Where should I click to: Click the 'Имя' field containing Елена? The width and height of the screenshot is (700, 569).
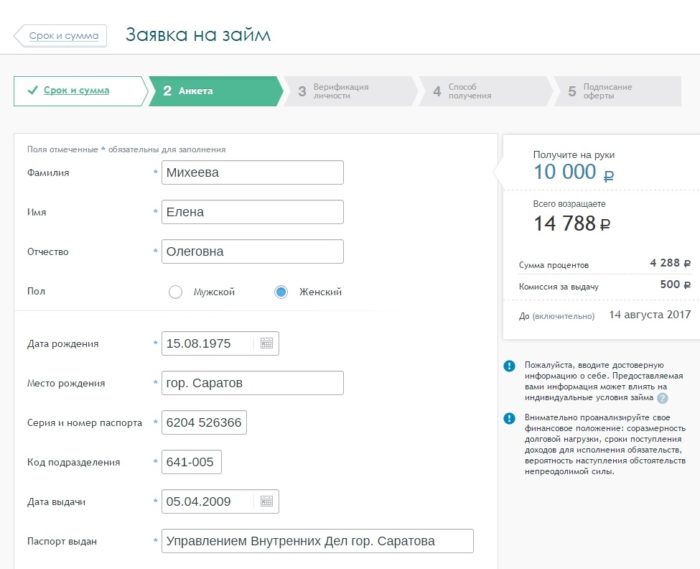tap(252, 212)
